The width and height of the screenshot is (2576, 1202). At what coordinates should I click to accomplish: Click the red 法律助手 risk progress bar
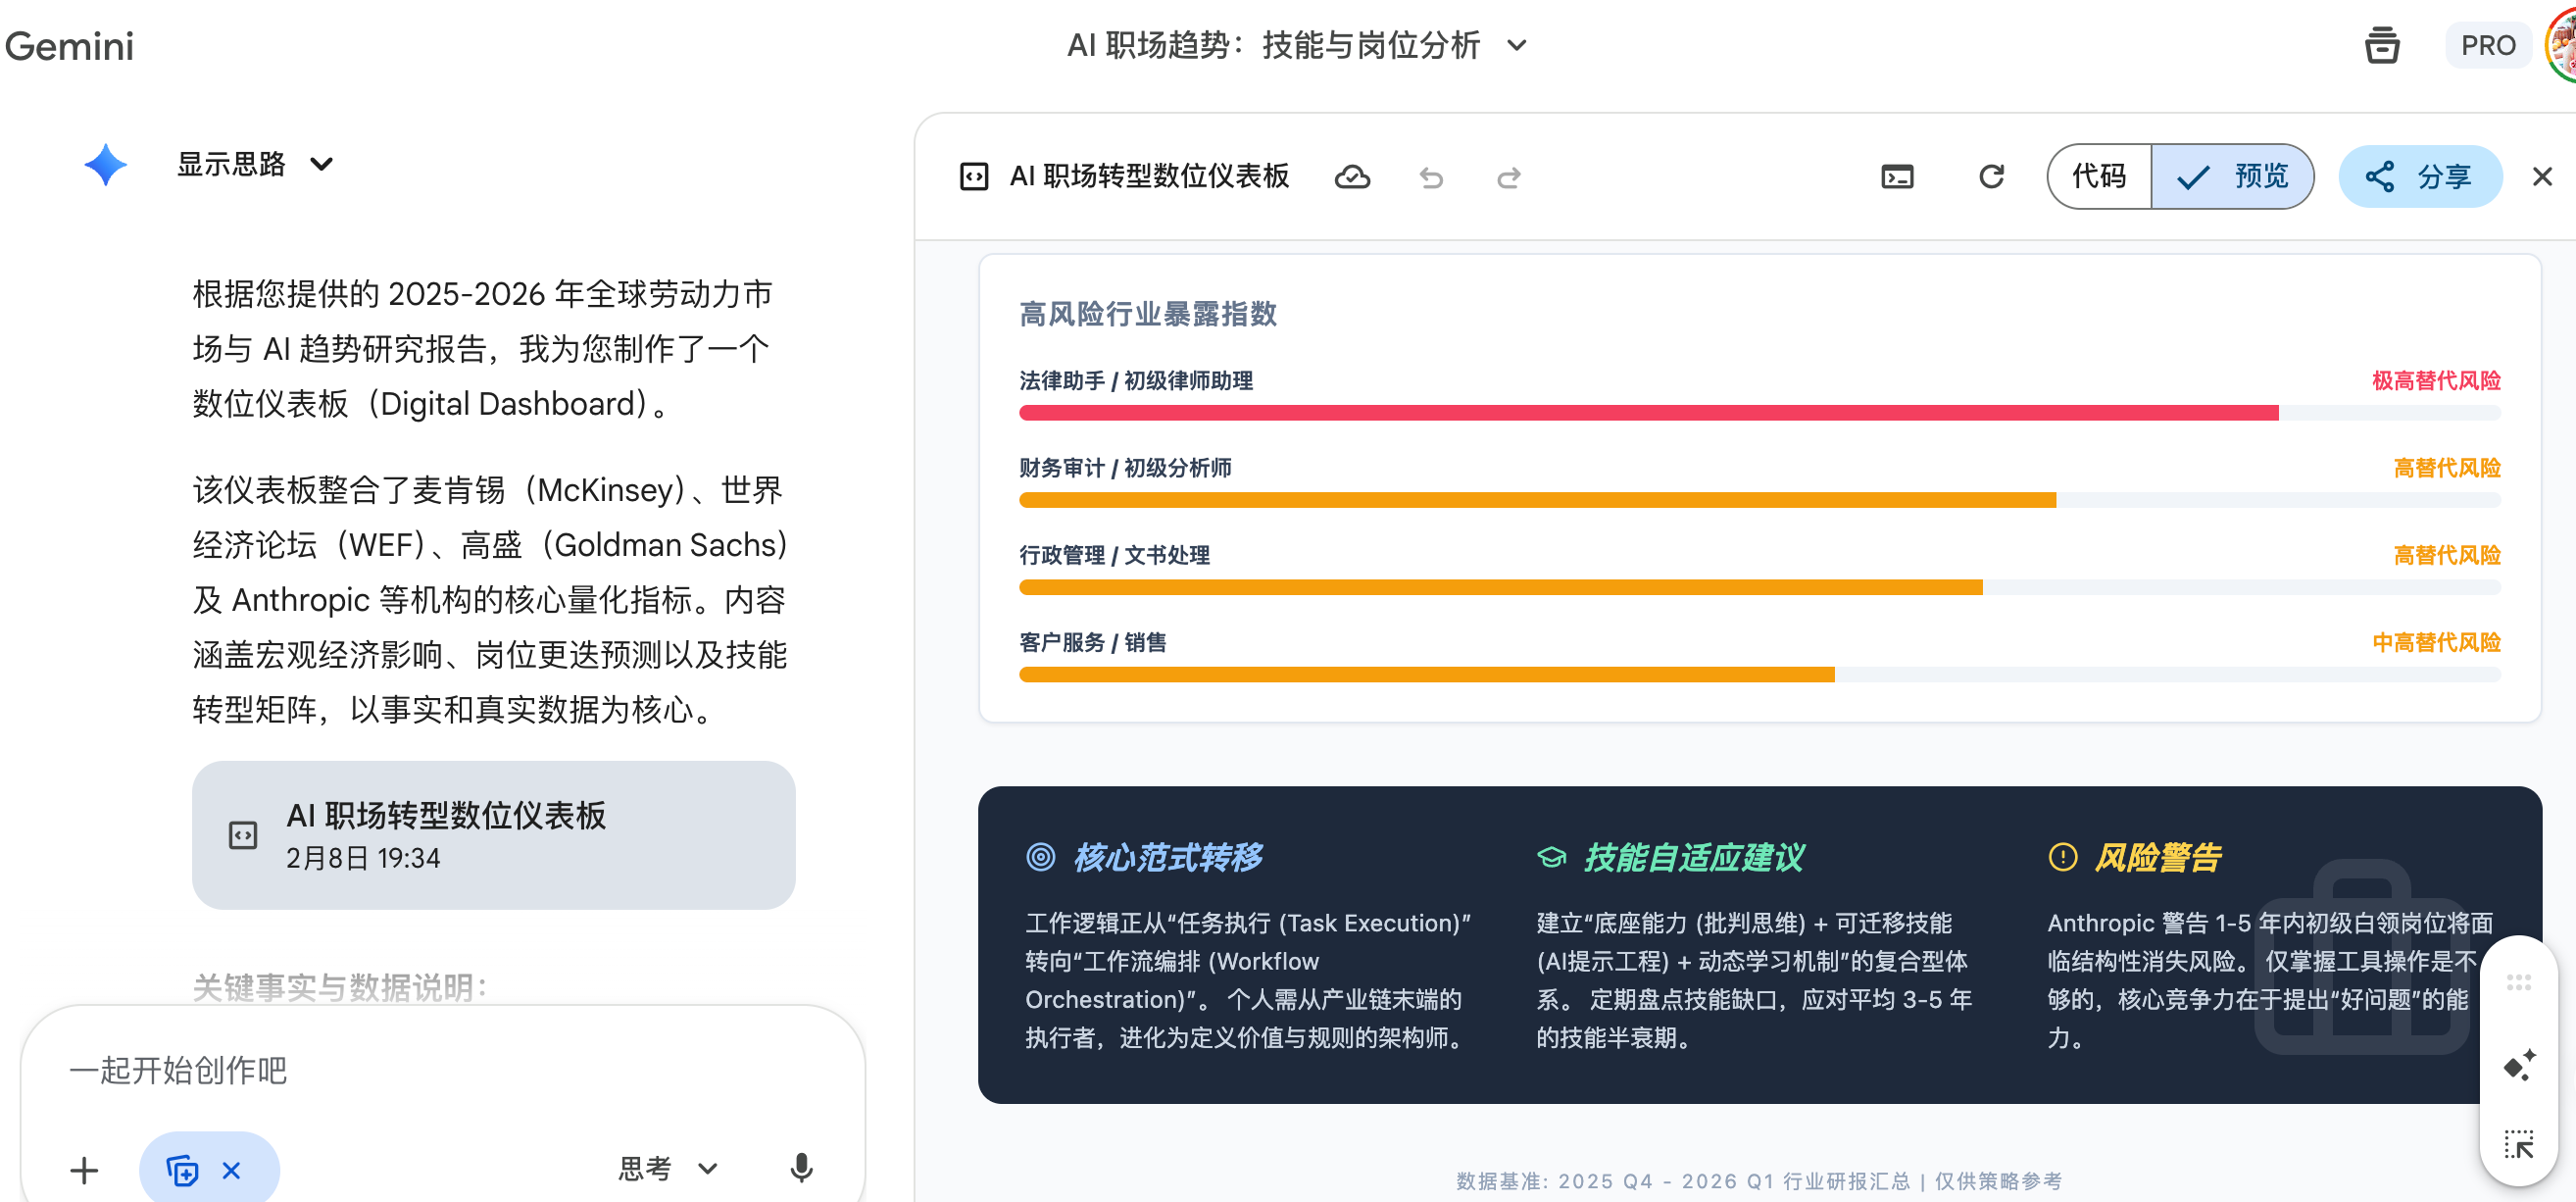(x=1647, y=412)
